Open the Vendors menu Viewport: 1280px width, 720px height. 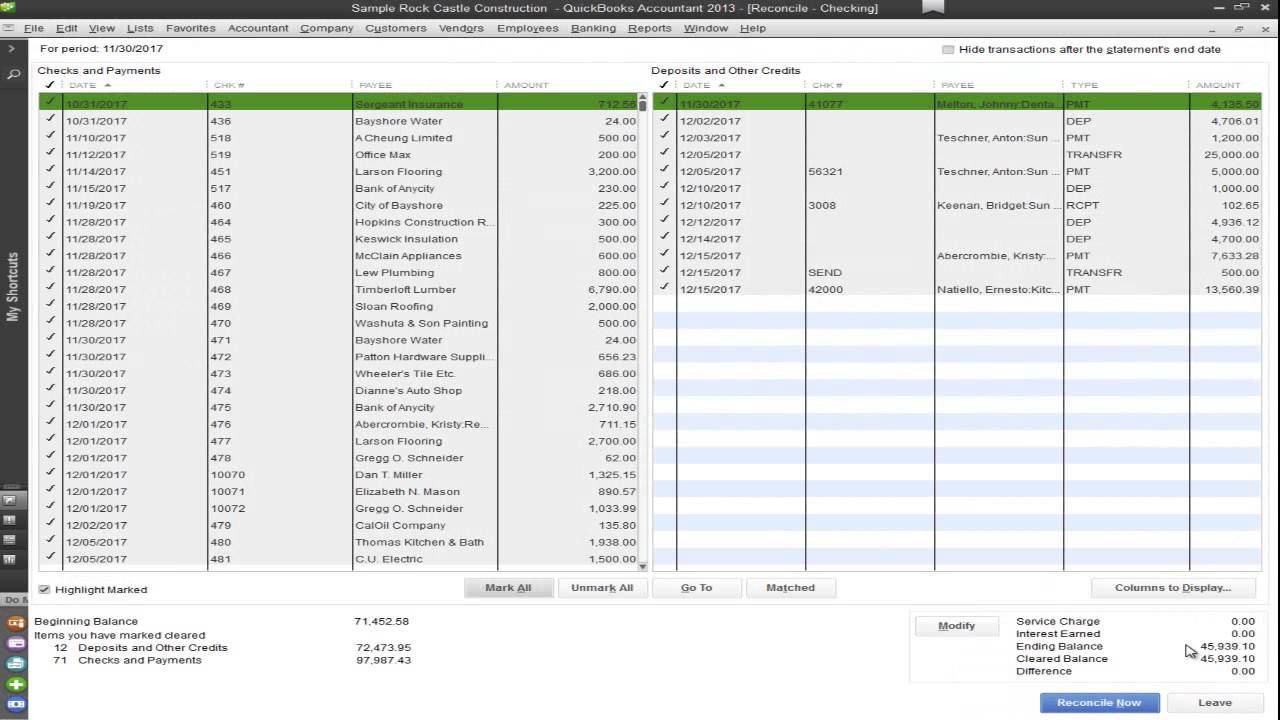point(461,28)
